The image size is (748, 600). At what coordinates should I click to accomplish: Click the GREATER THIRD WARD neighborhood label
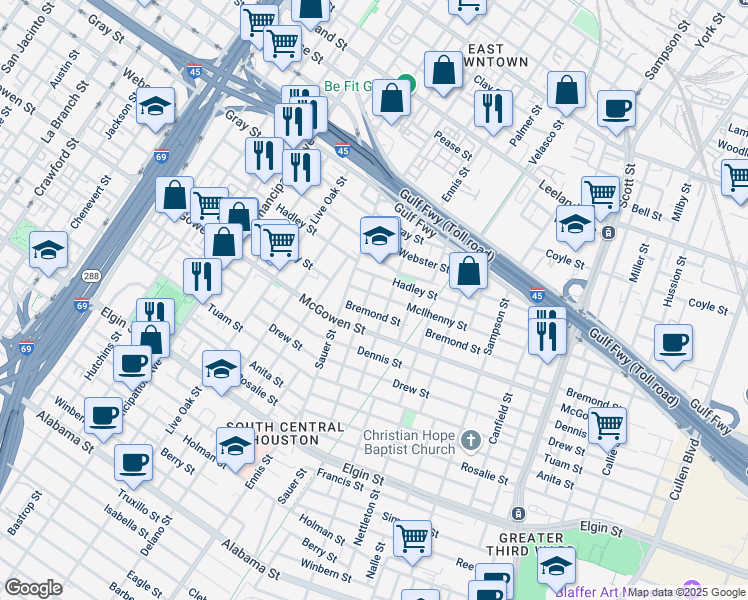point(530,544)
